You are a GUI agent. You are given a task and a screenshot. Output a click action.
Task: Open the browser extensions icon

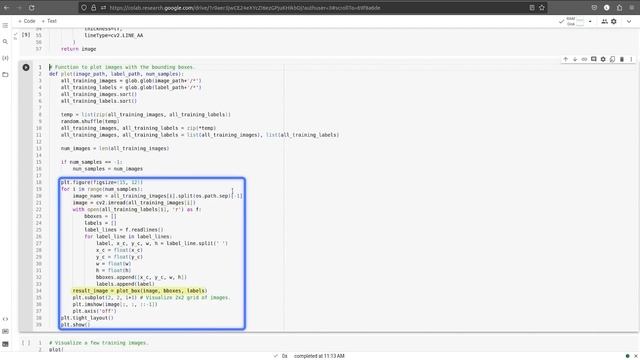[x=619, y=7]
